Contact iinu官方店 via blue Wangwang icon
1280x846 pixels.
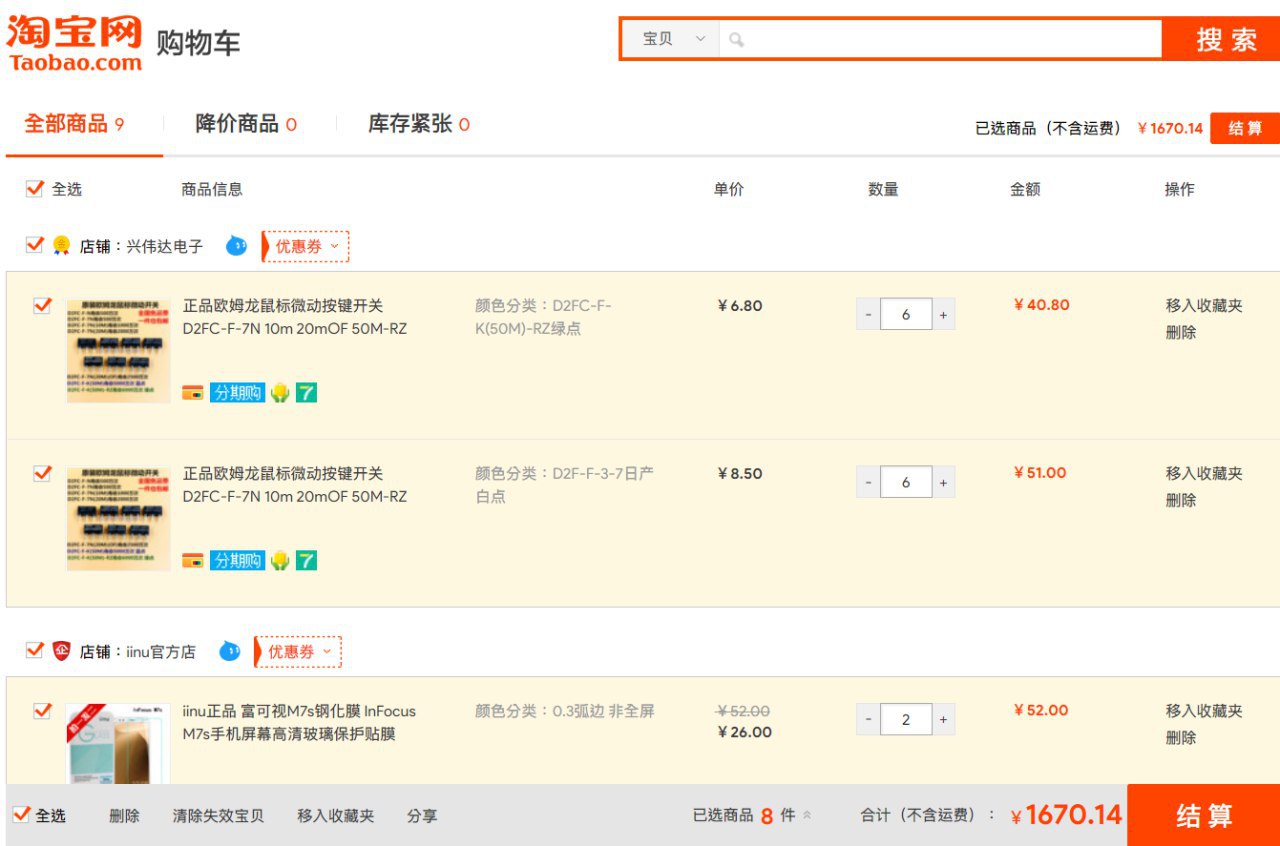(229, 651)
